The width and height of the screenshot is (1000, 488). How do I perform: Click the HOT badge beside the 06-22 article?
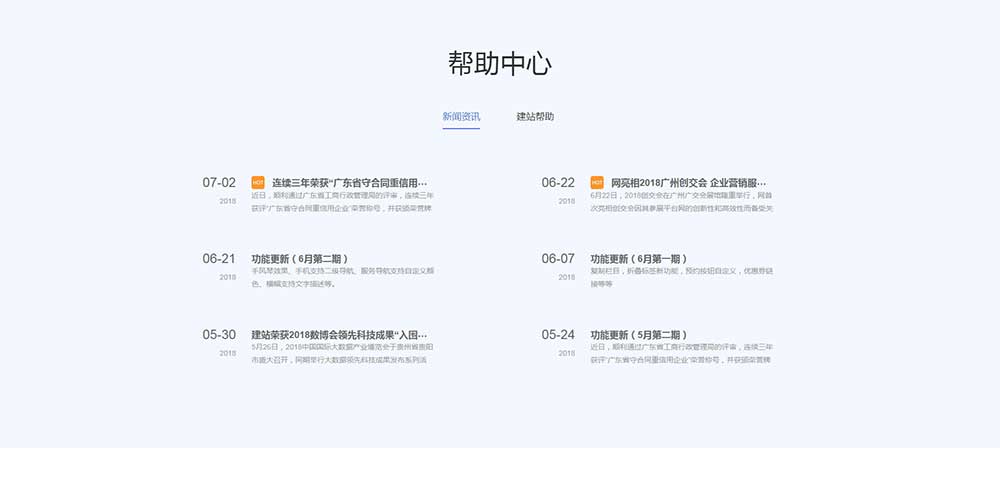point(597,183)
